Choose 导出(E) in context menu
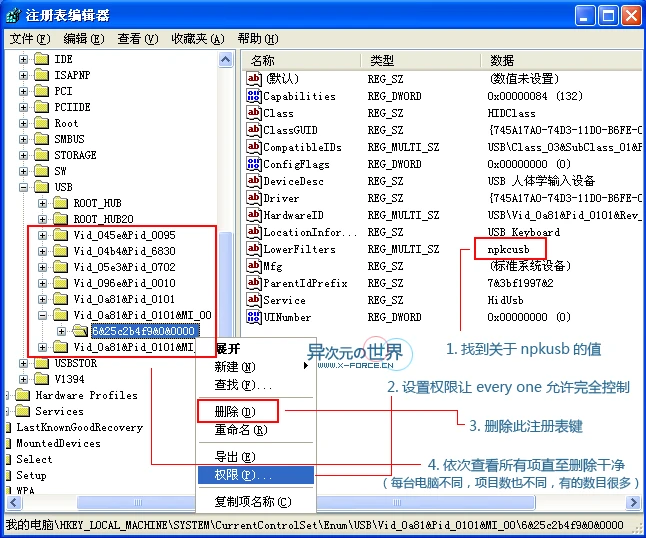 (x=256, y=456)
